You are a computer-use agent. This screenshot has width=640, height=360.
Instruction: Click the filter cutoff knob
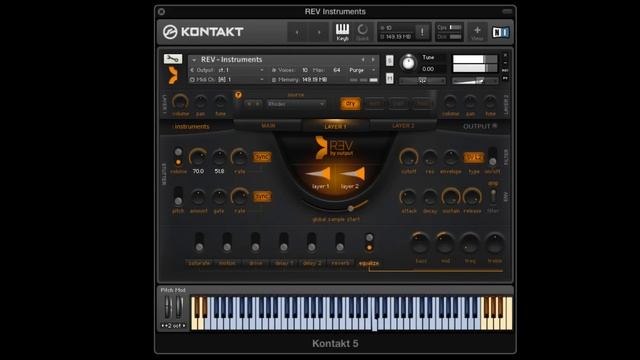click(x=408, y=157)
